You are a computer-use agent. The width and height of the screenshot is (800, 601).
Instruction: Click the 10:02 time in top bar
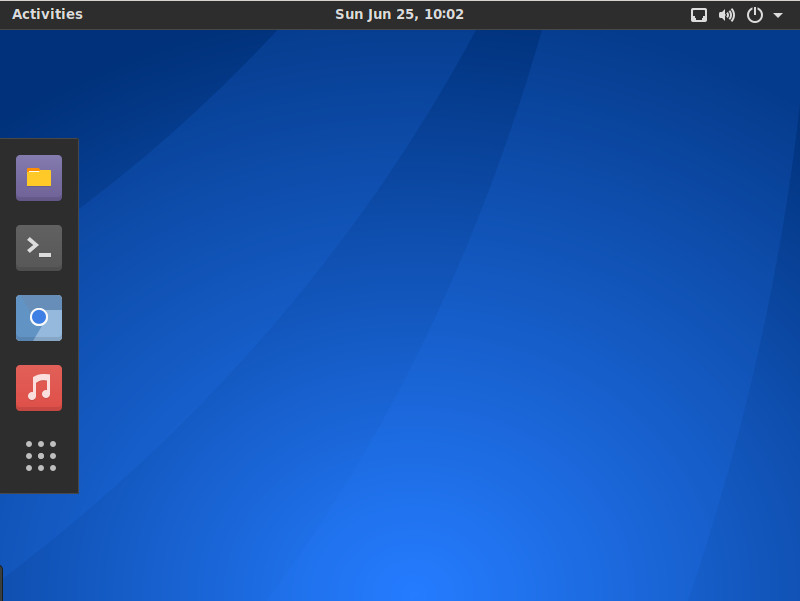[x=444, y=14]
